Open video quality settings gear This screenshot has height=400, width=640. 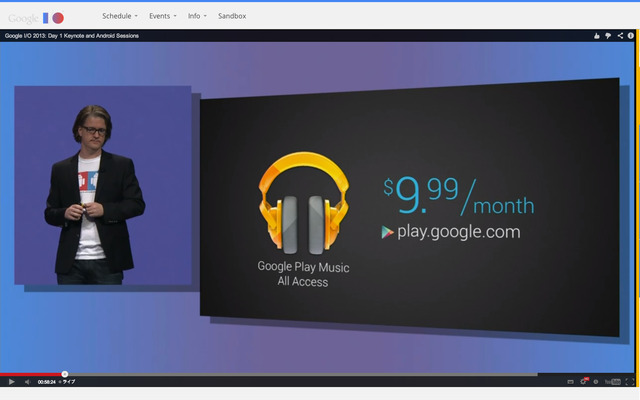584,382
